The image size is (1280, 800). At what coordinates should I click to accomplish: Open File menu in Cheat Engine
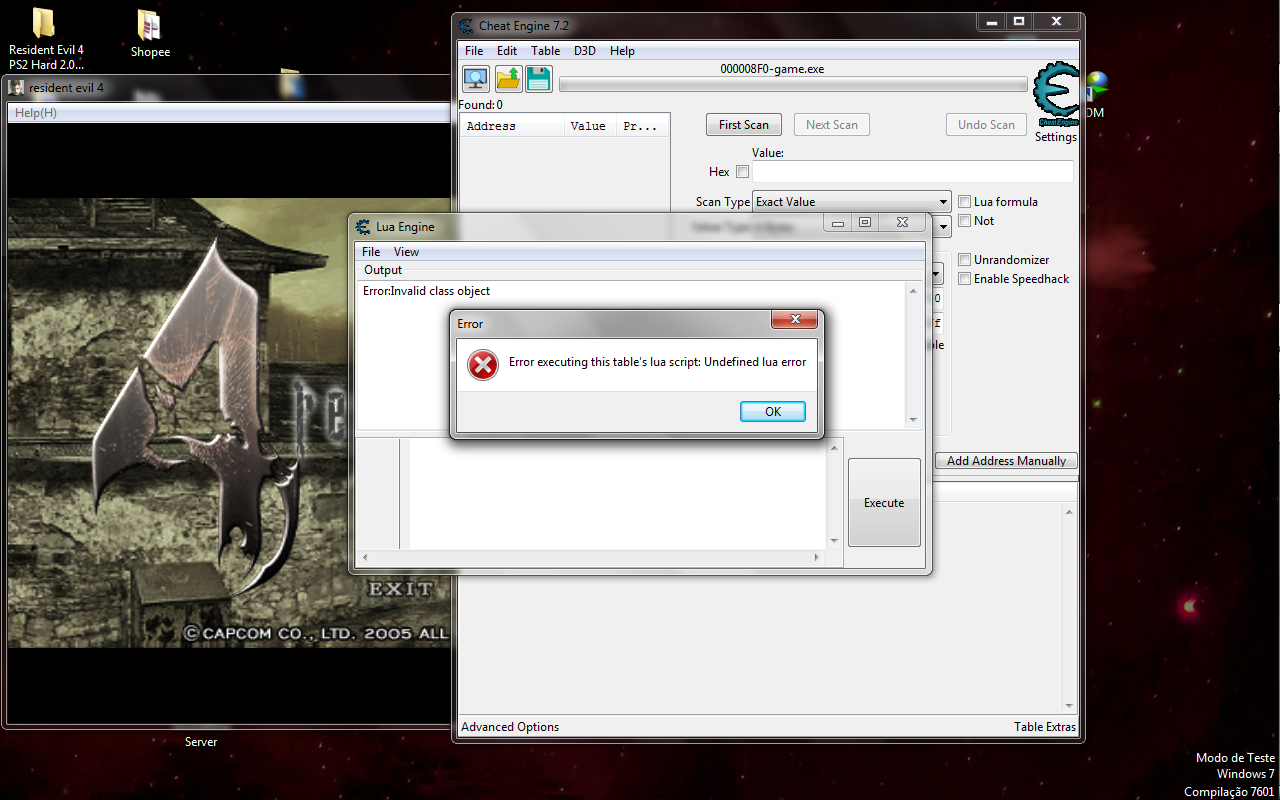click(x=473, y=51)
